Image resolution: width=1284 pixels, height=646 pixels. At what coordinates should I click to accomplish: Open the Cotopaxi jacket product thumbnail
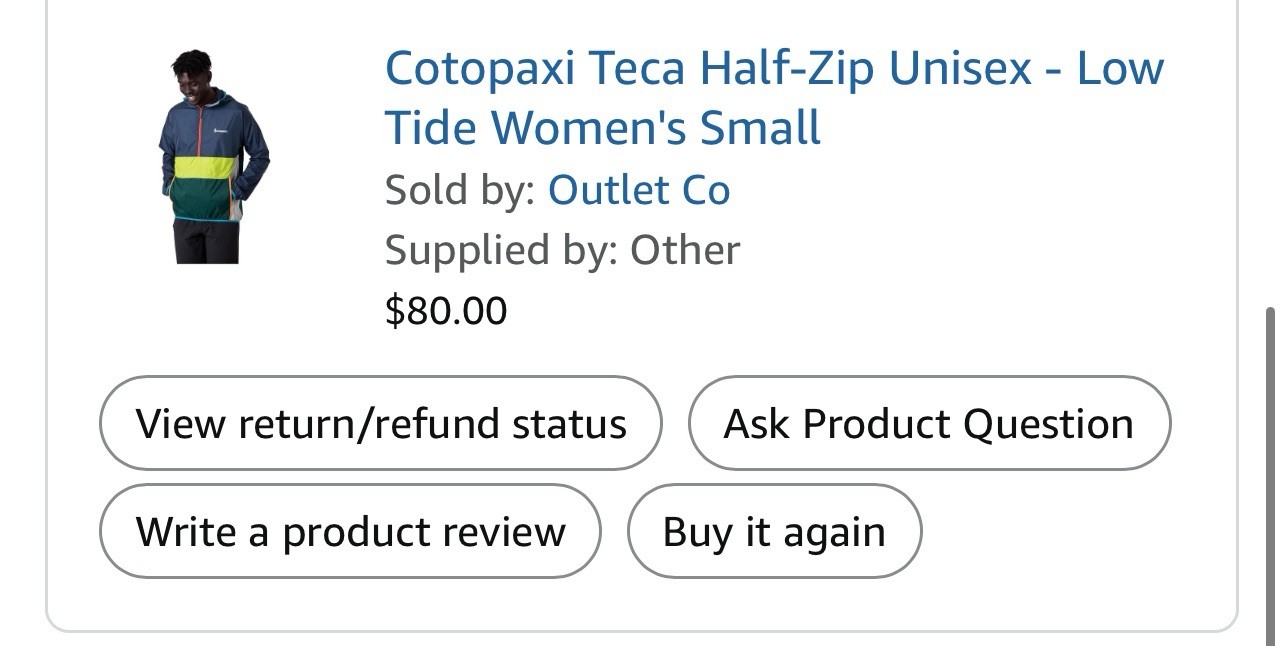212,158
